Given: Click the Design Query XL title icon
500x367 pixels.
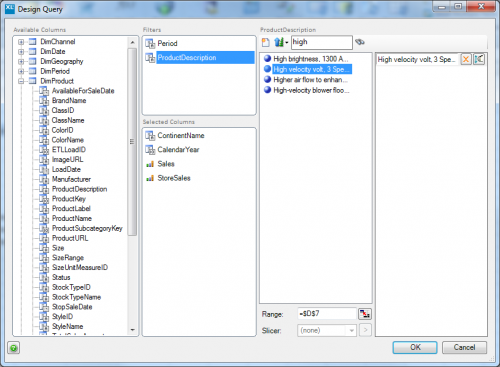Looking at the screenshot, I should (10, 9).
